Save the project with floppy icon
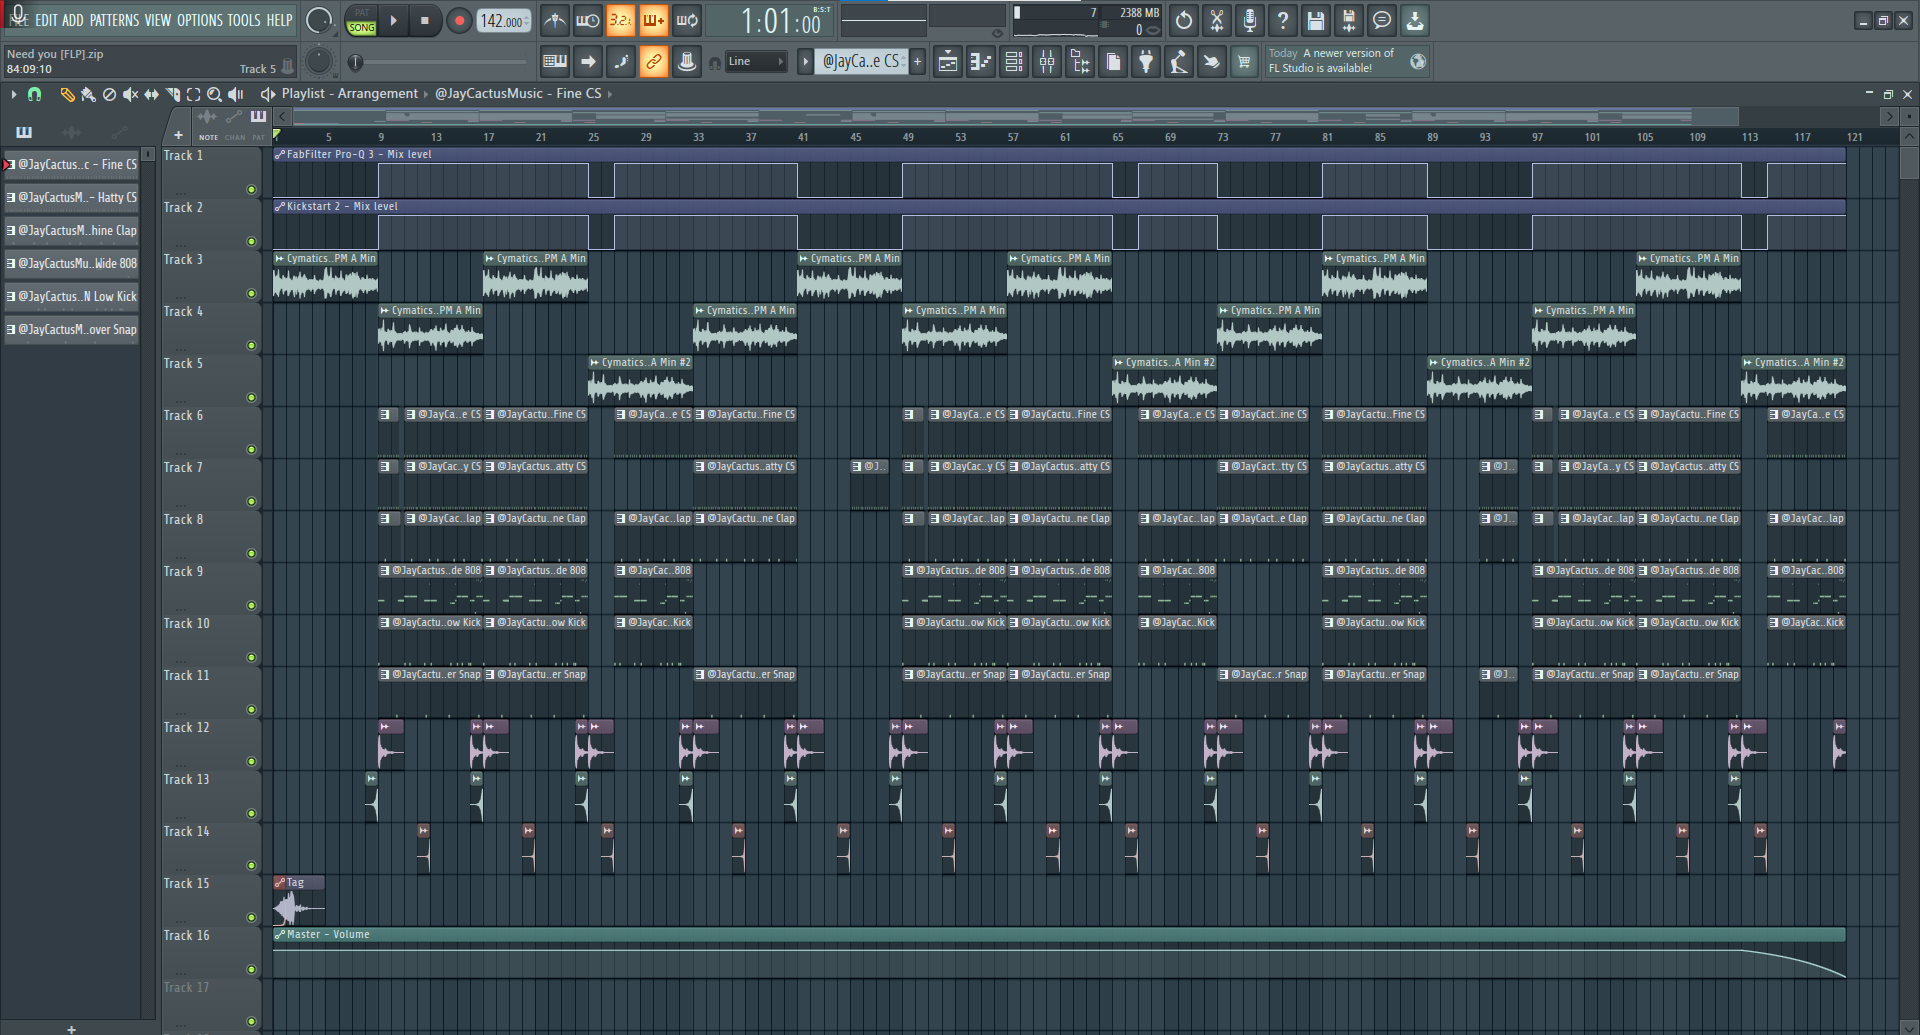The image size is (1920, 1035). (1316, 20)
